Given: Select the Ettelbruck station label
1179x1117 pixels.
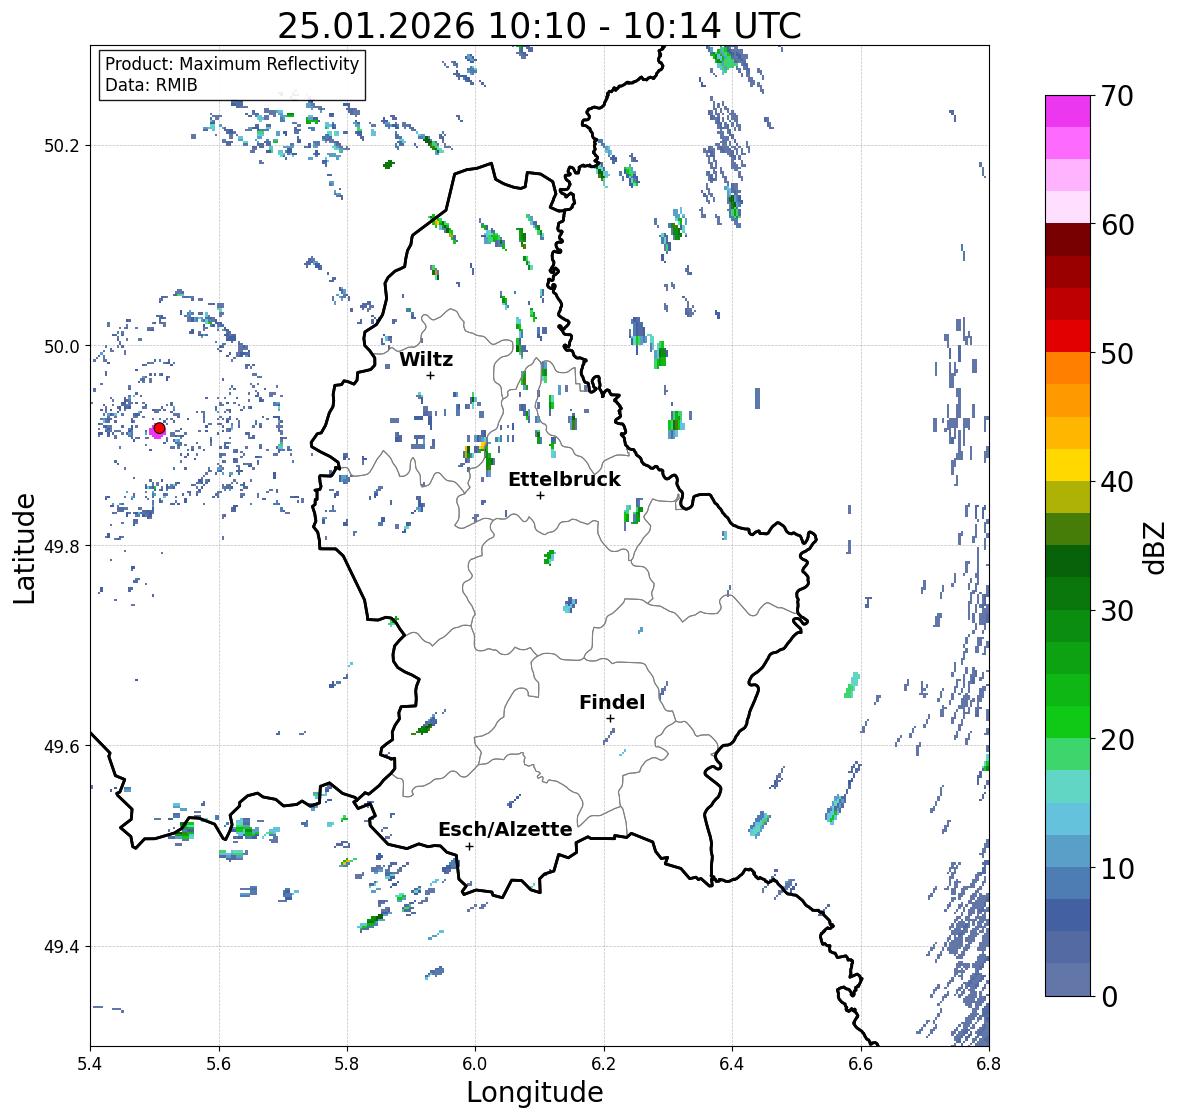Looking at the screenshot, I should [x=565, y=480].
